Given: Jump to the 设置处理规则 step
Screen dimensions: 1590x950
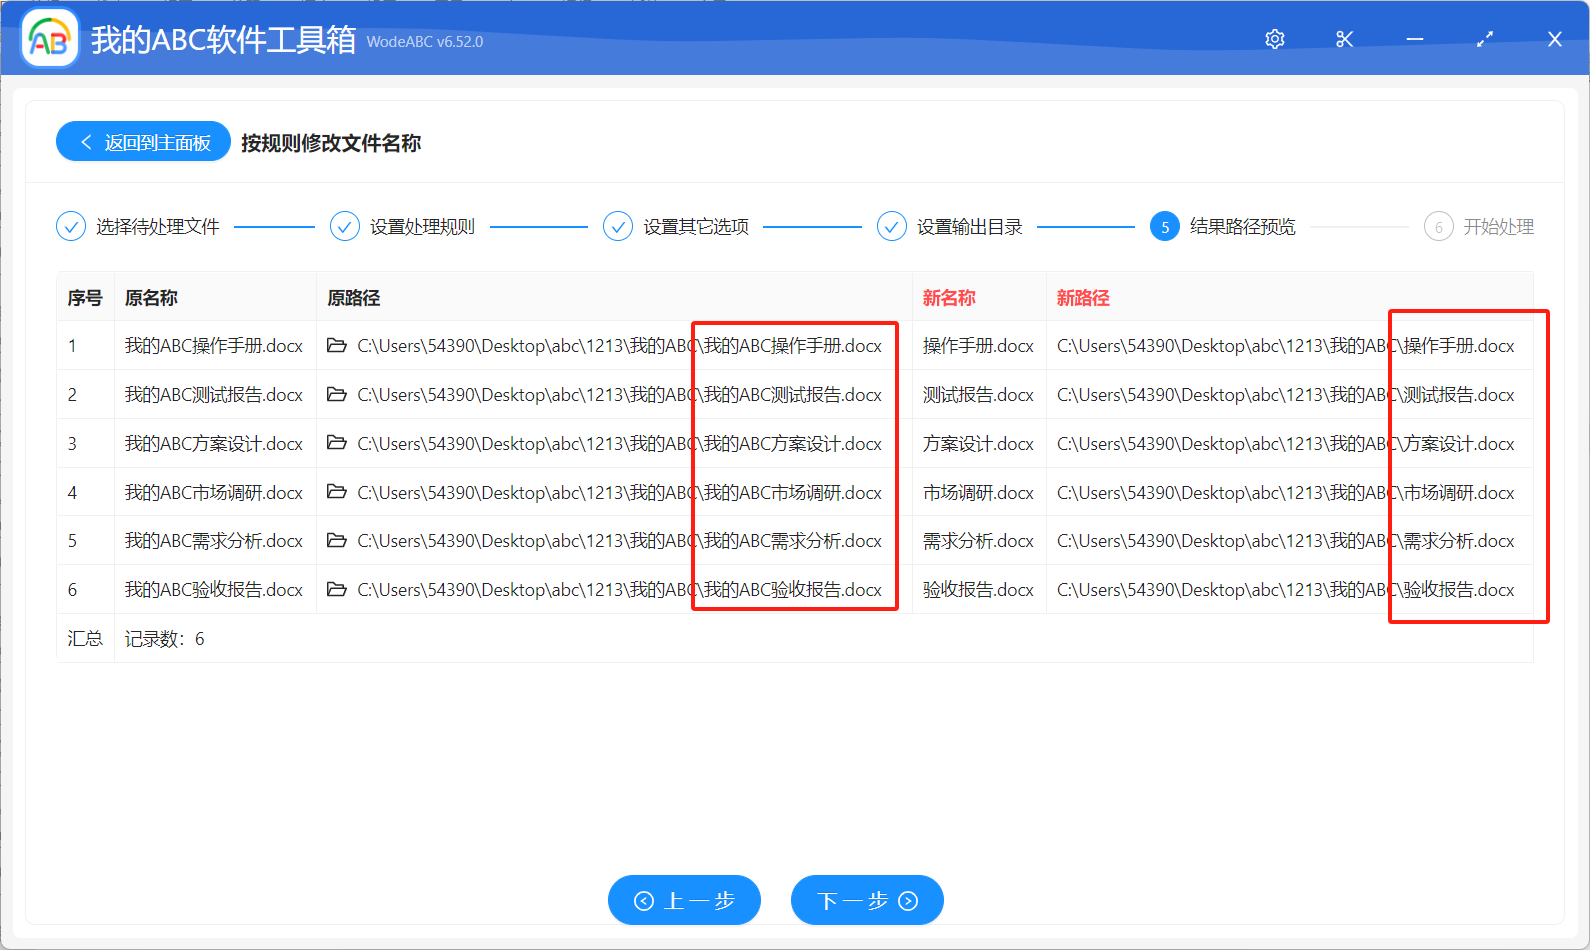Looking at the screenshot, I should 403,227.
